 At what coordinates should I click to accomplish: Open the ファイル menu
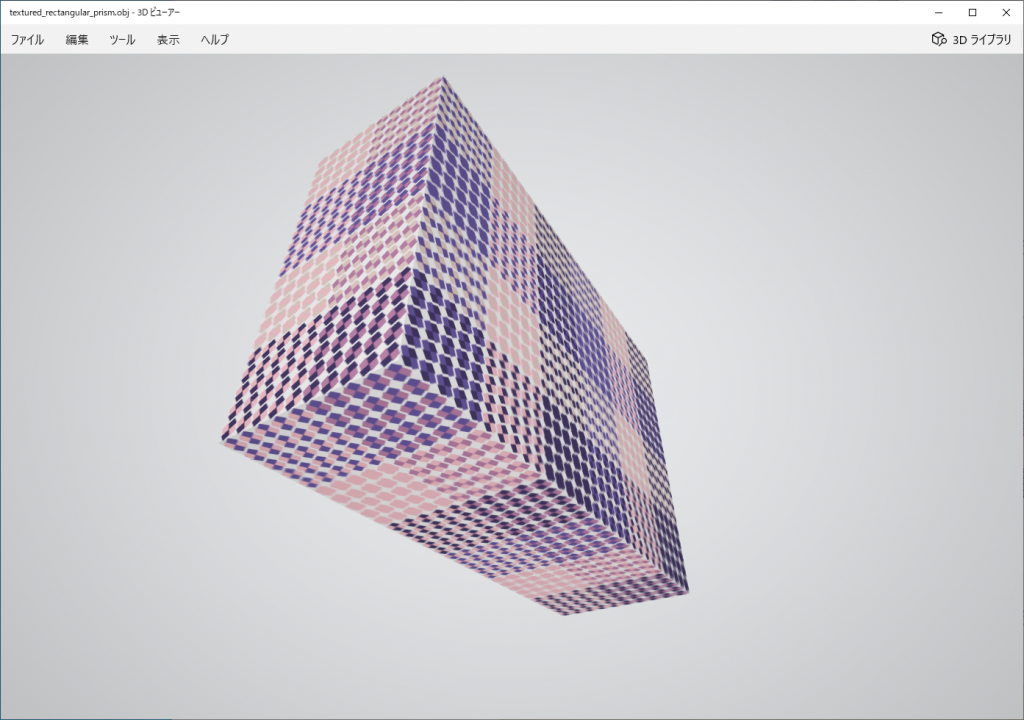(x=27, y=39)
